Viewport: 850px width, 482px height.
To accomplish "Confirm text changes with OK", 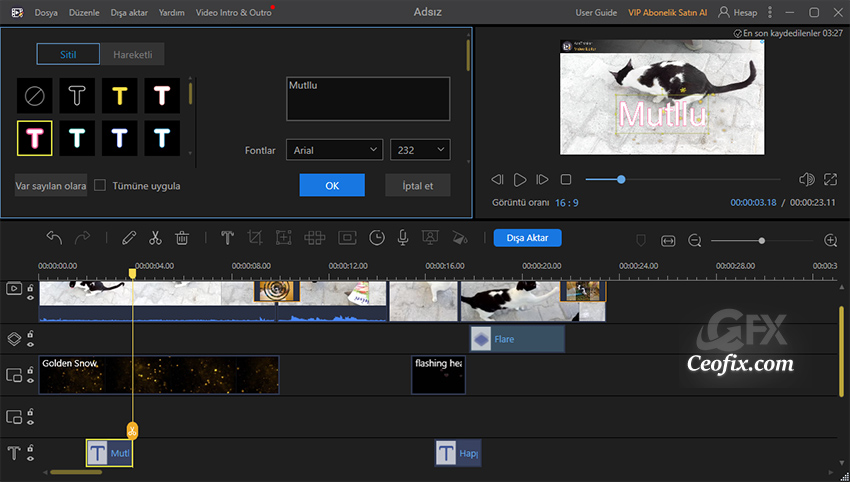I will tap(332, 185).
